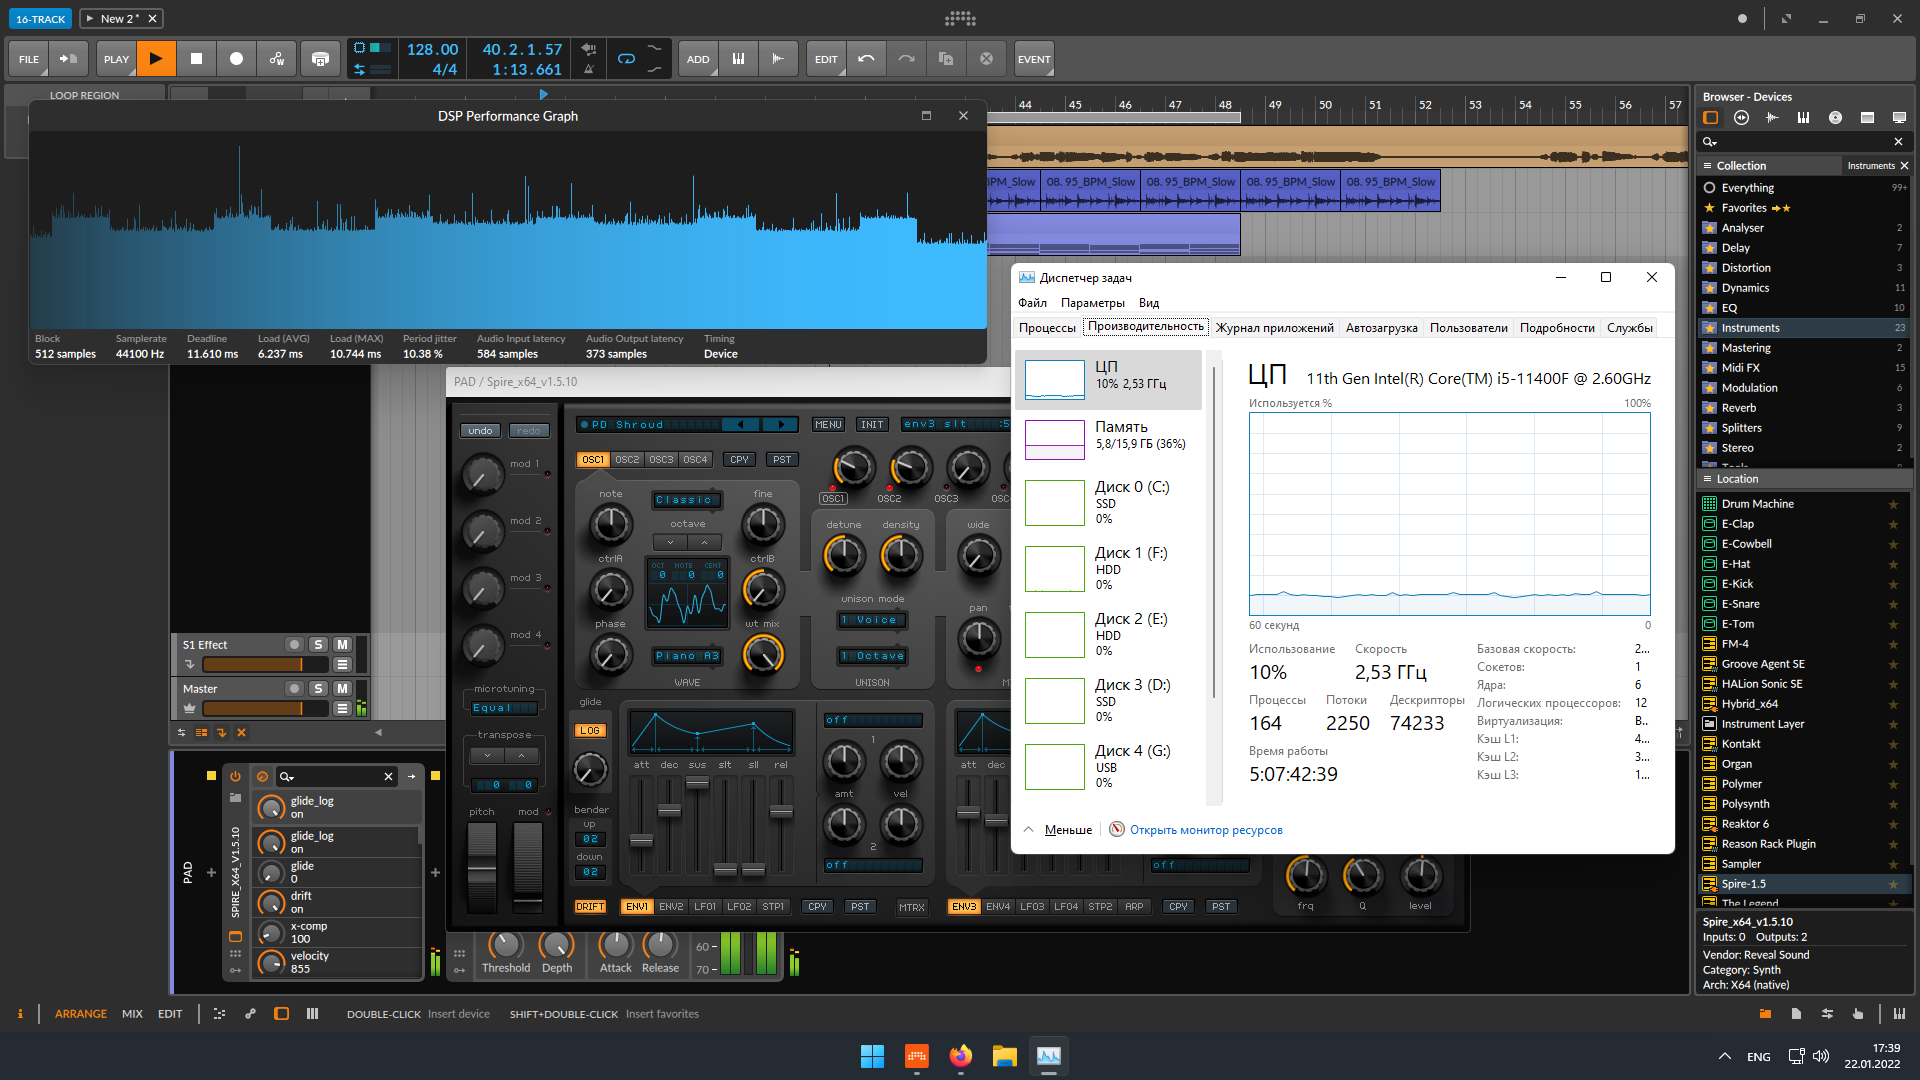This screenshot has width=1920, height=1080.
Task: Mute the S1 Effect track
Action: 342,645
